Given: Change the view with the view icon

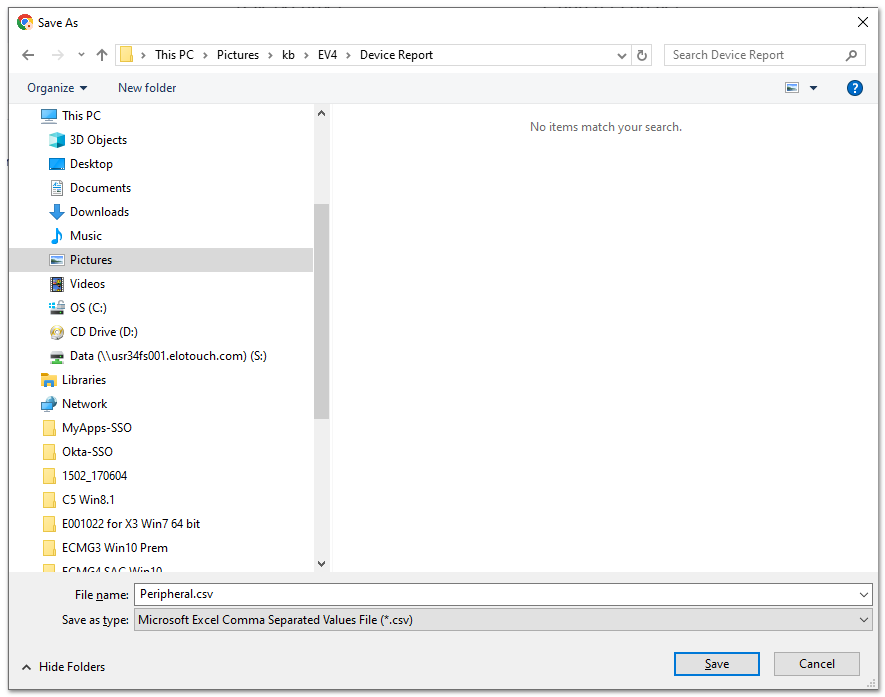Looking at the screenshot, I should click(x=792, y=87).
